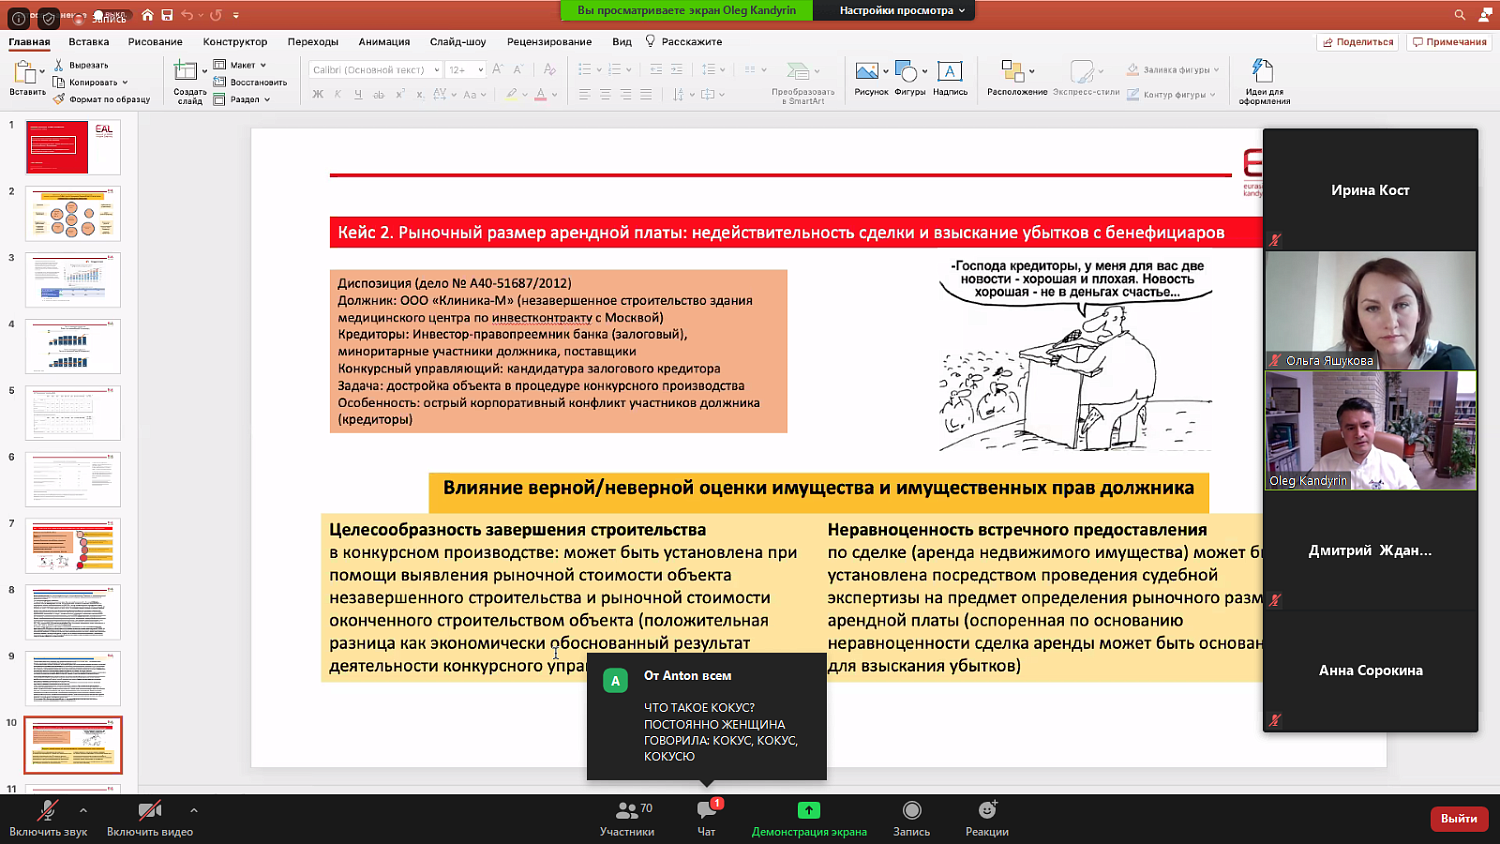Open the Insert (Вставка) ribbon tab

(89, 41)
